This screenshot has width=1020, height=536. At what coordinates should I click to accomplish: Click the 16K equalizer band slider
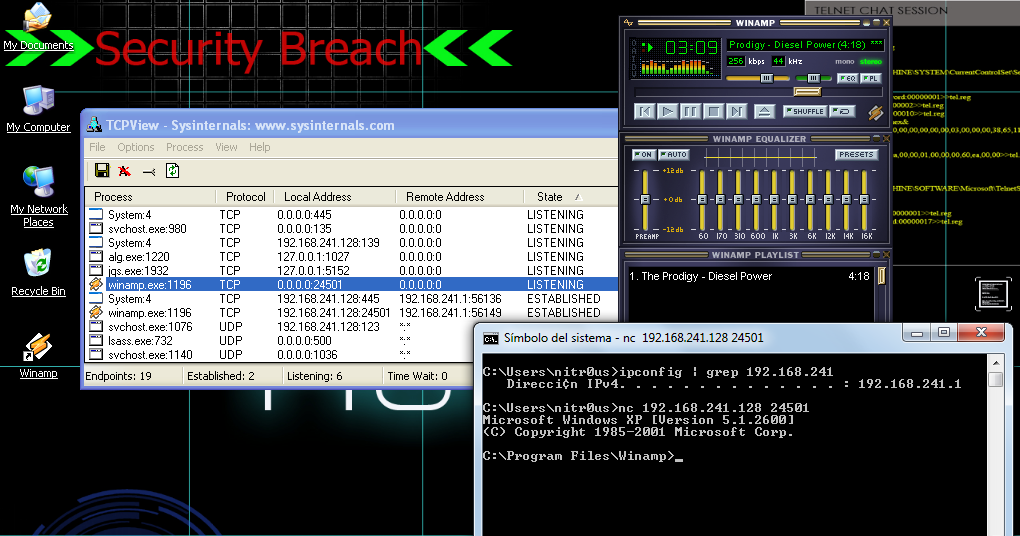pyautogui.click(x=865, y=199)
